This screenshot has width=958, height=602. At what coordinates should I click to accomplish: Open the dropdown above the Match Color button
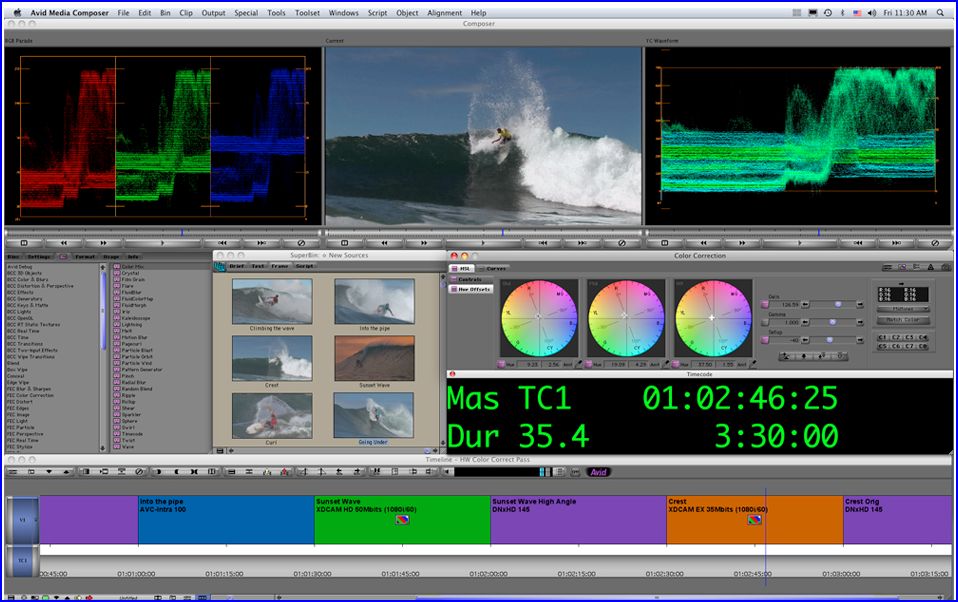click(x=903, y=309)
